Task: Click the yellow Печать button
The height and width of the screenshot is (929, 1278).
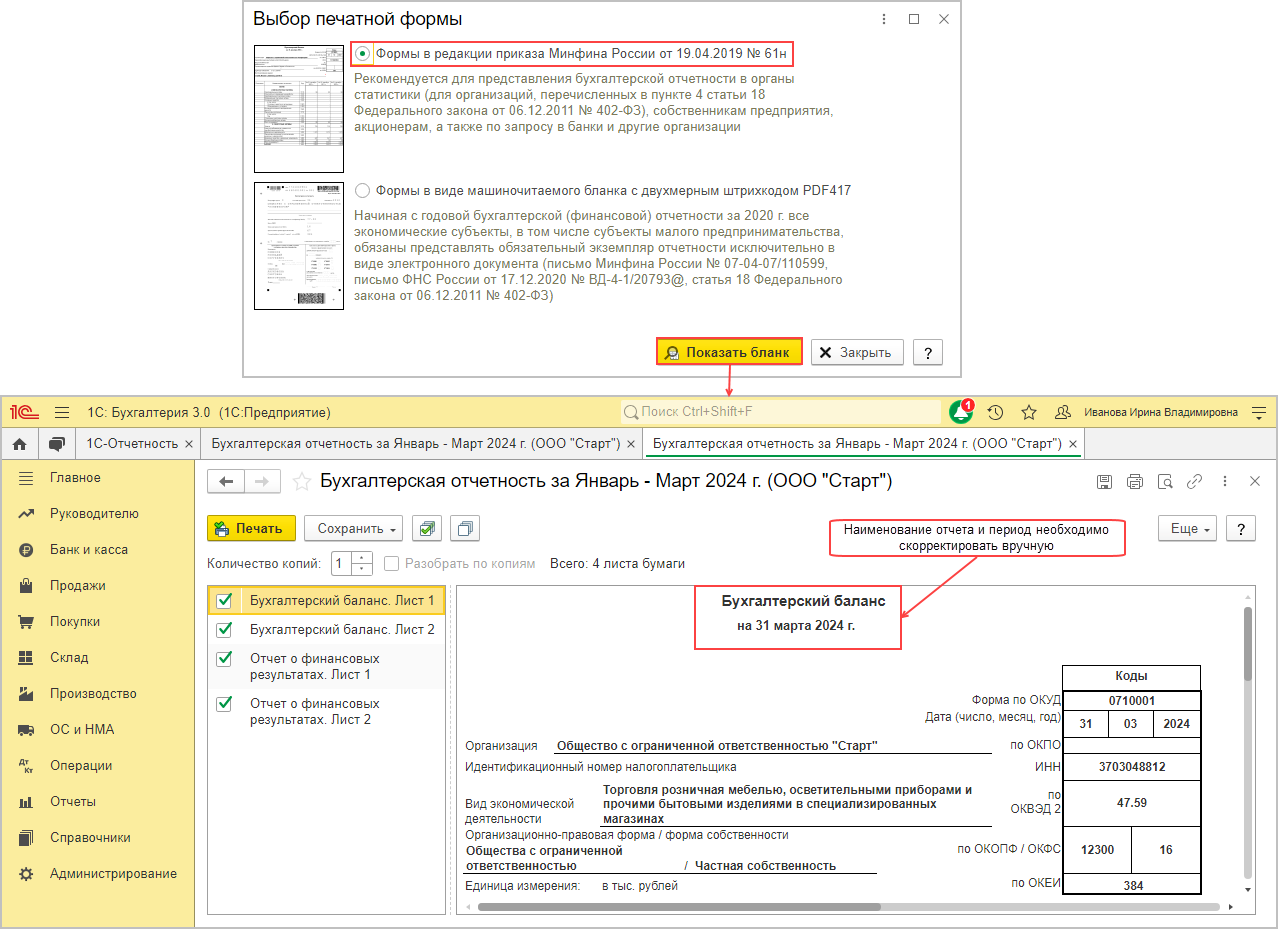Action: click(x=251, y=528)
